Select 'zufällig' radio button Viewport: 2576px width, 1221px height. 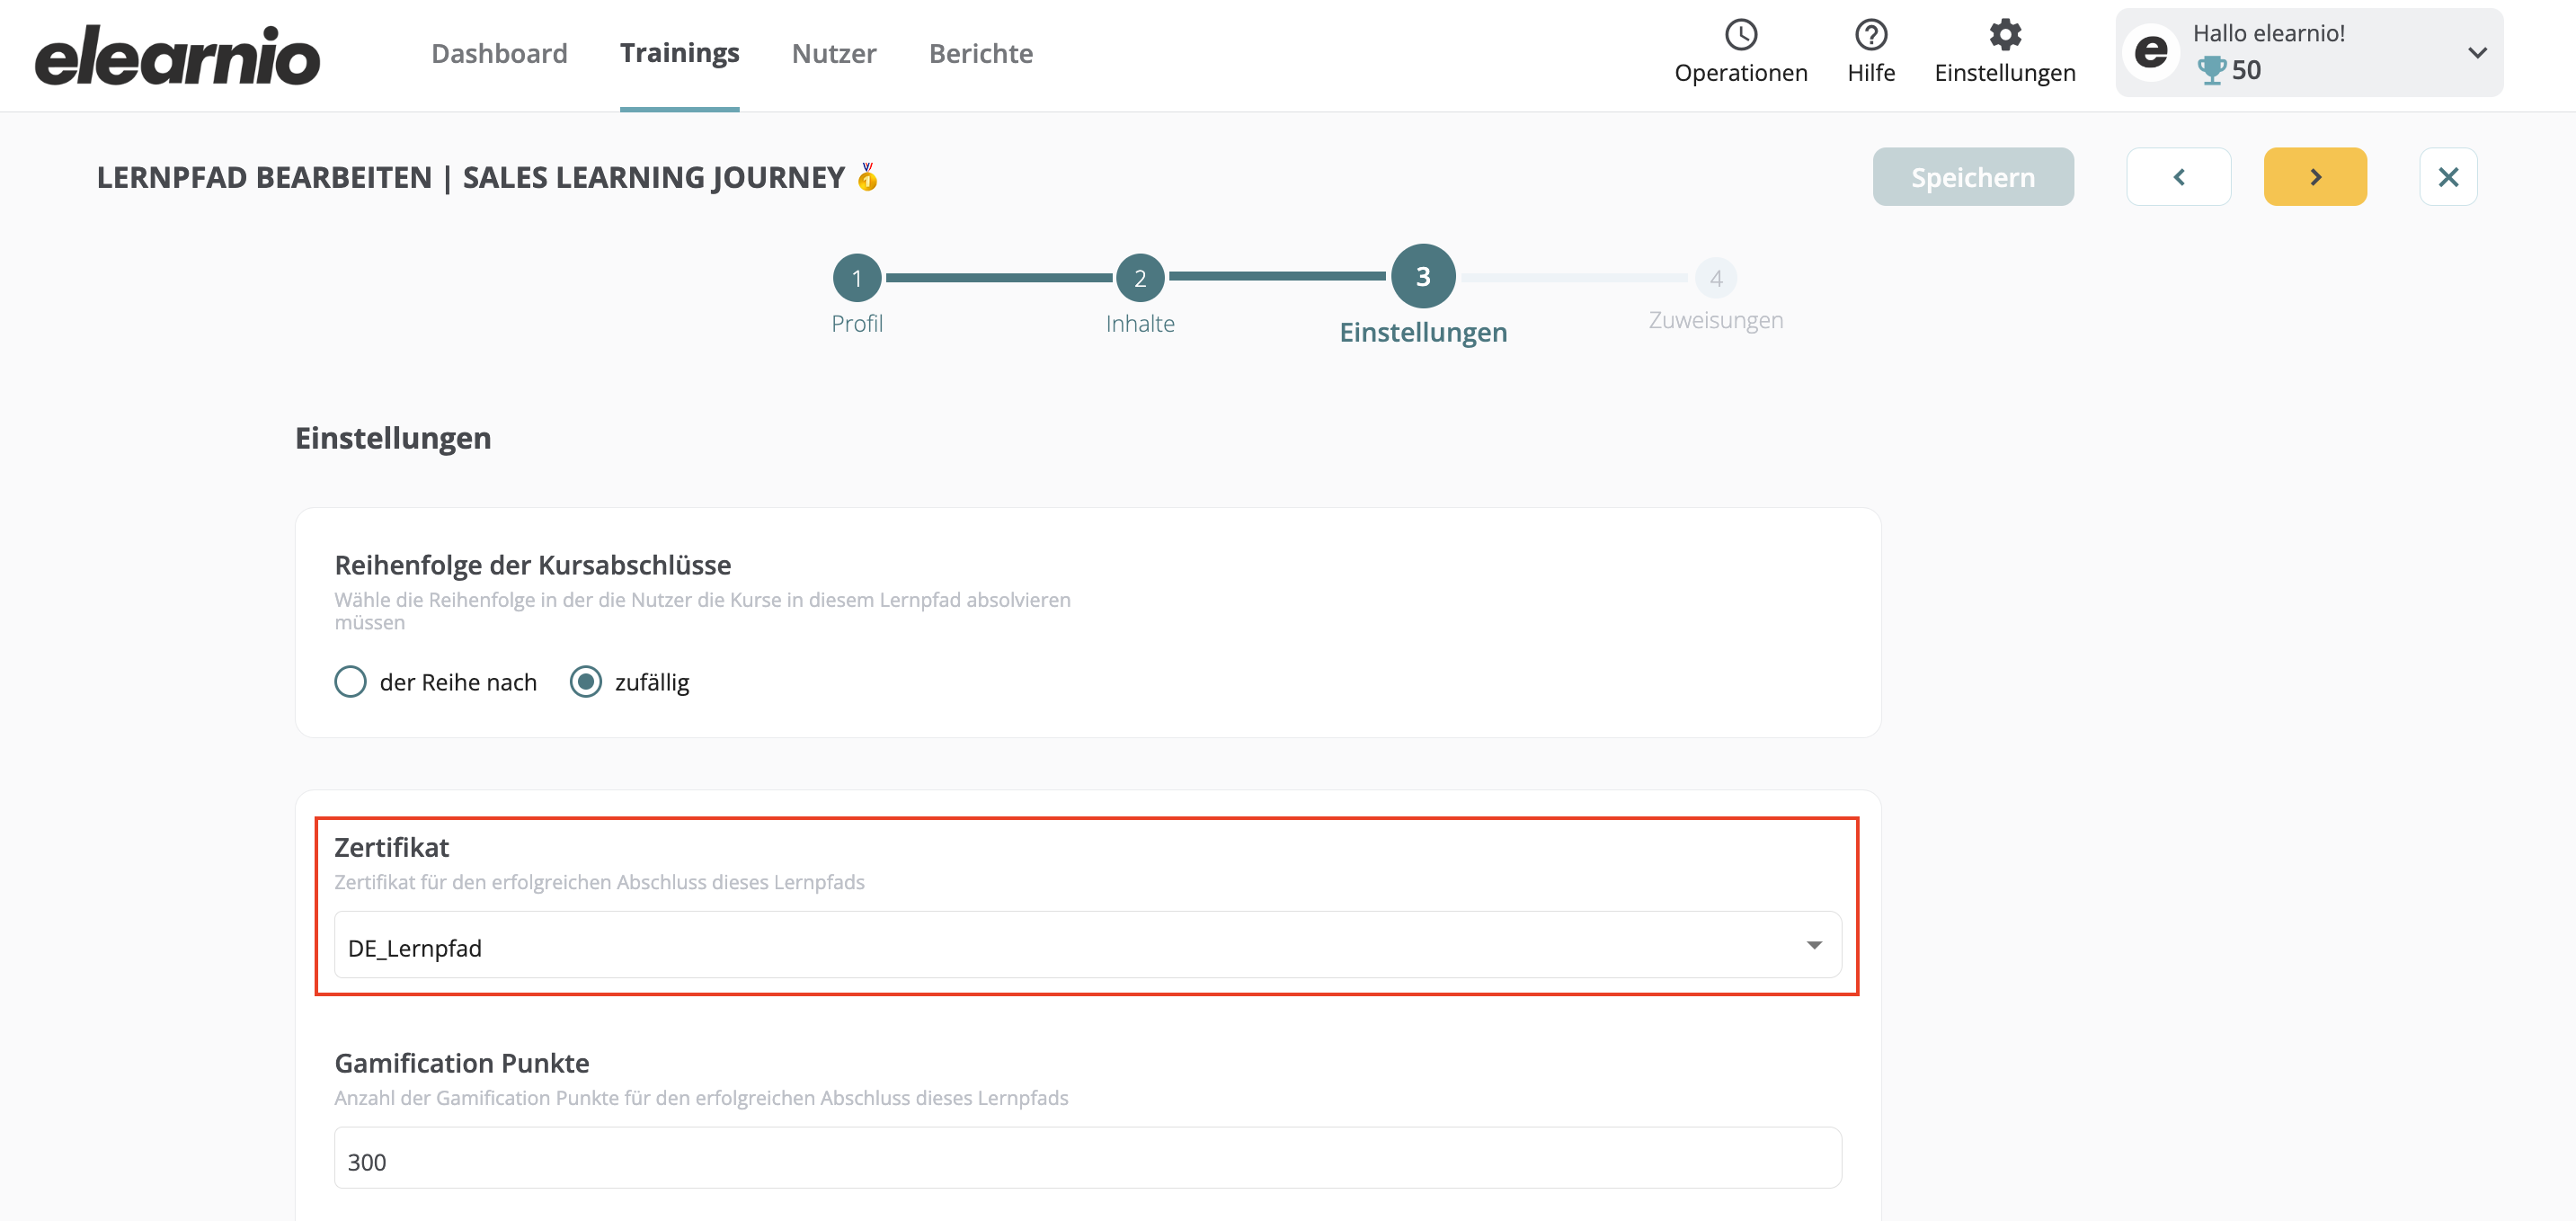[585, 682]
